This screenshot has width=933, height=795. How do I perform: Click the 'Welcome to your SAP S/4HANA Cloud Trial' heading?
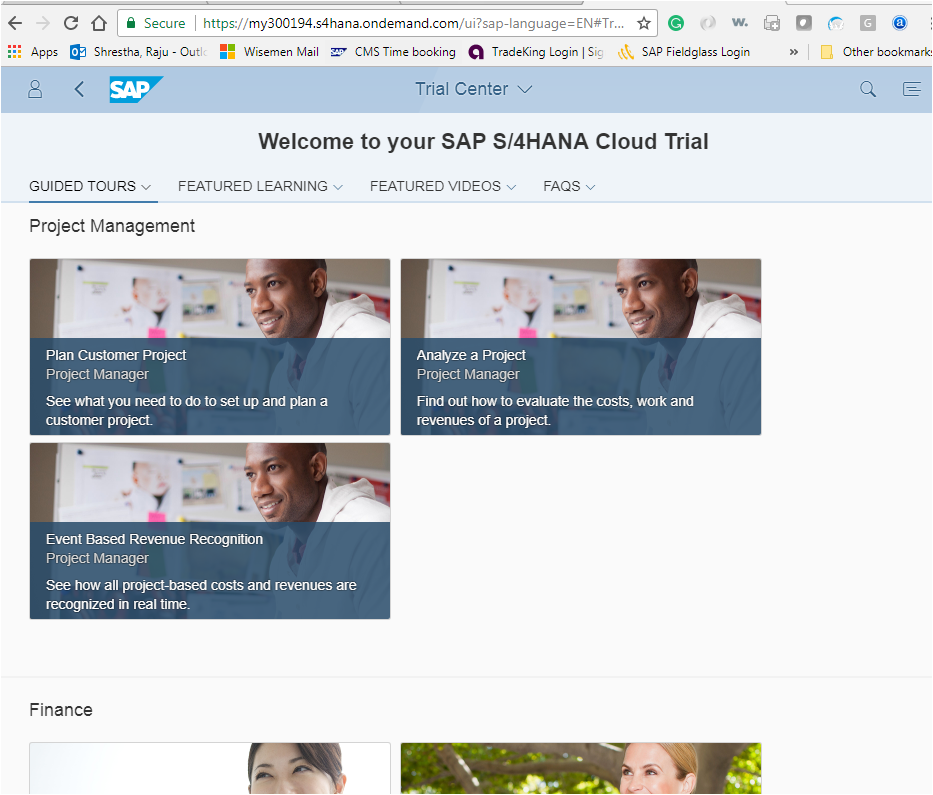click(483, 142)
